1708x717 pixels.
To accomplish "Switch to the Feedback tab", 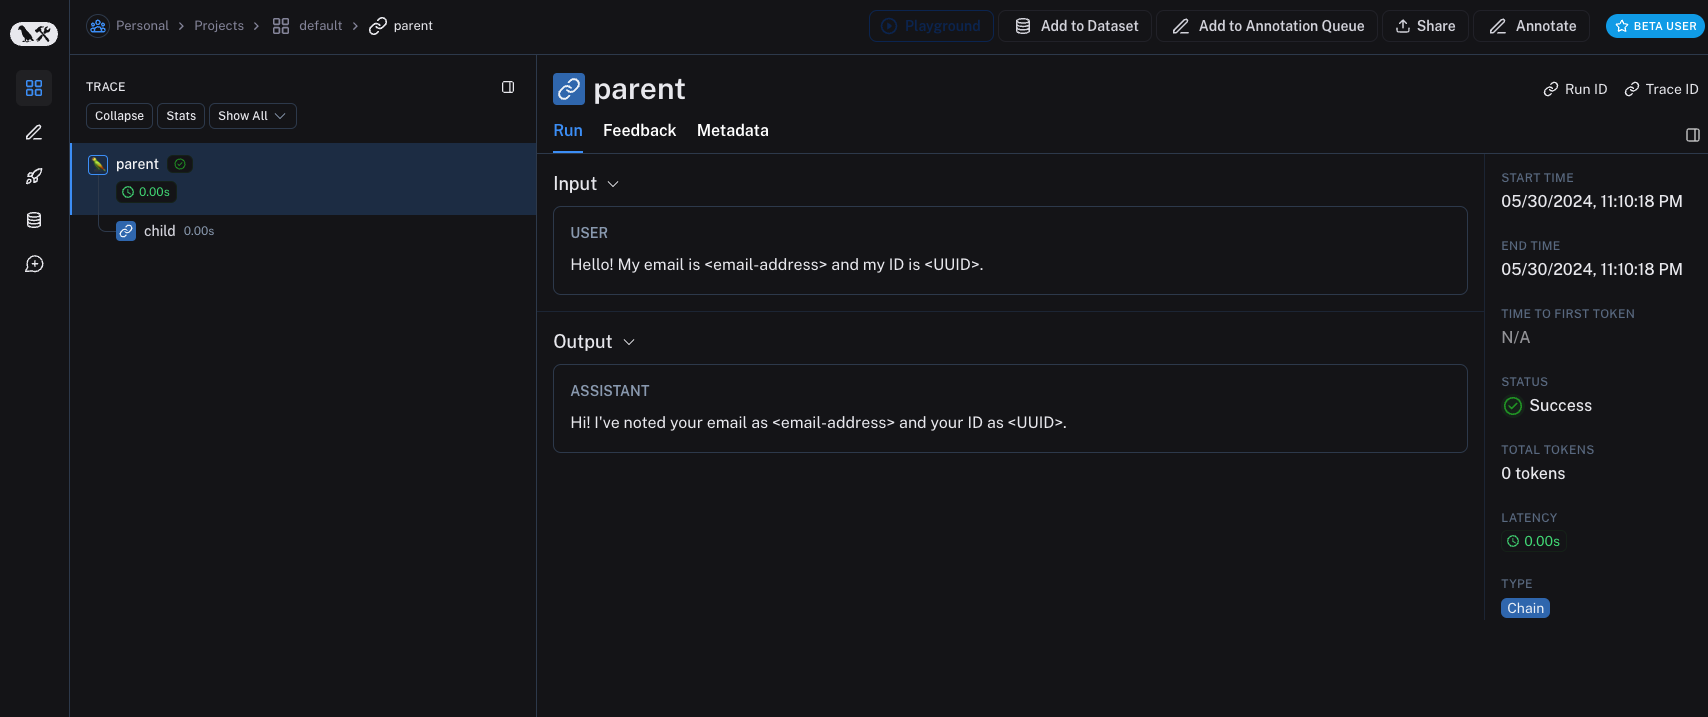I will point(639,130).
